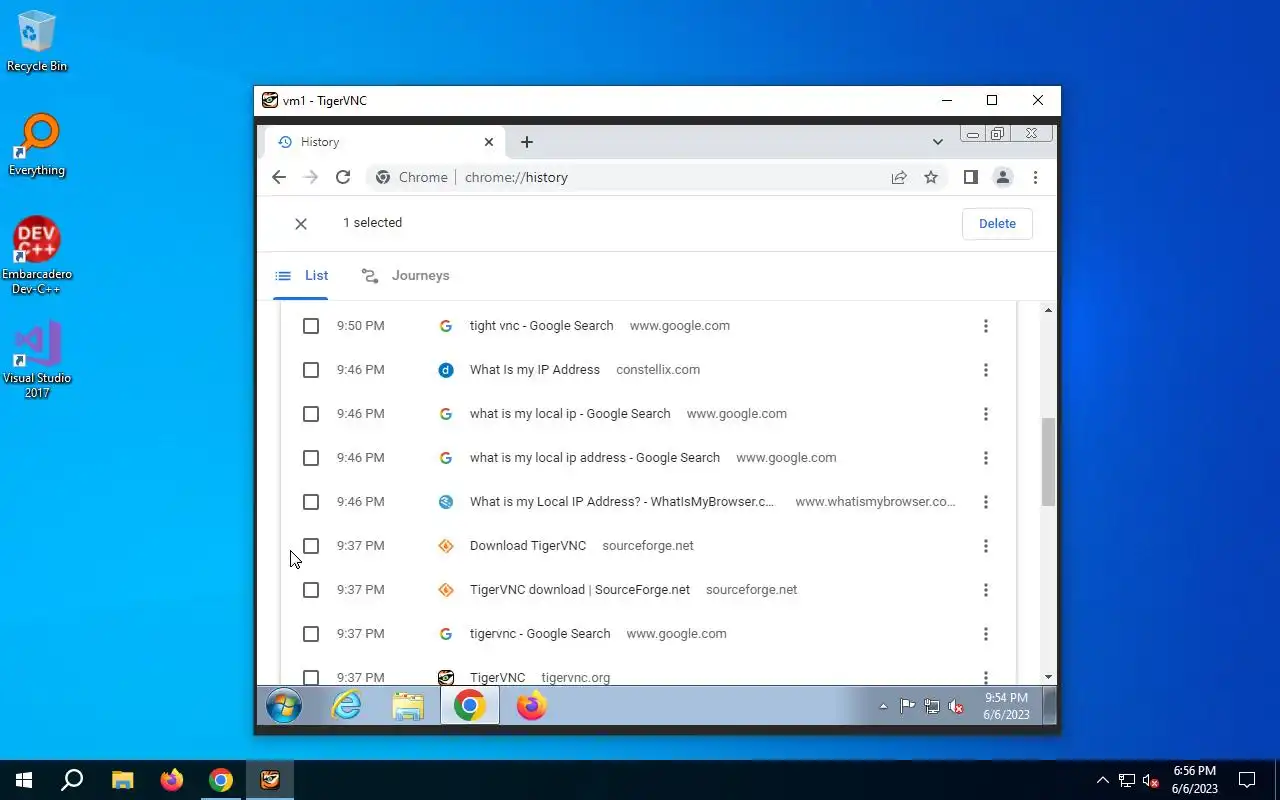Open Internet Explorer in remote taskbar

point(346,706)
